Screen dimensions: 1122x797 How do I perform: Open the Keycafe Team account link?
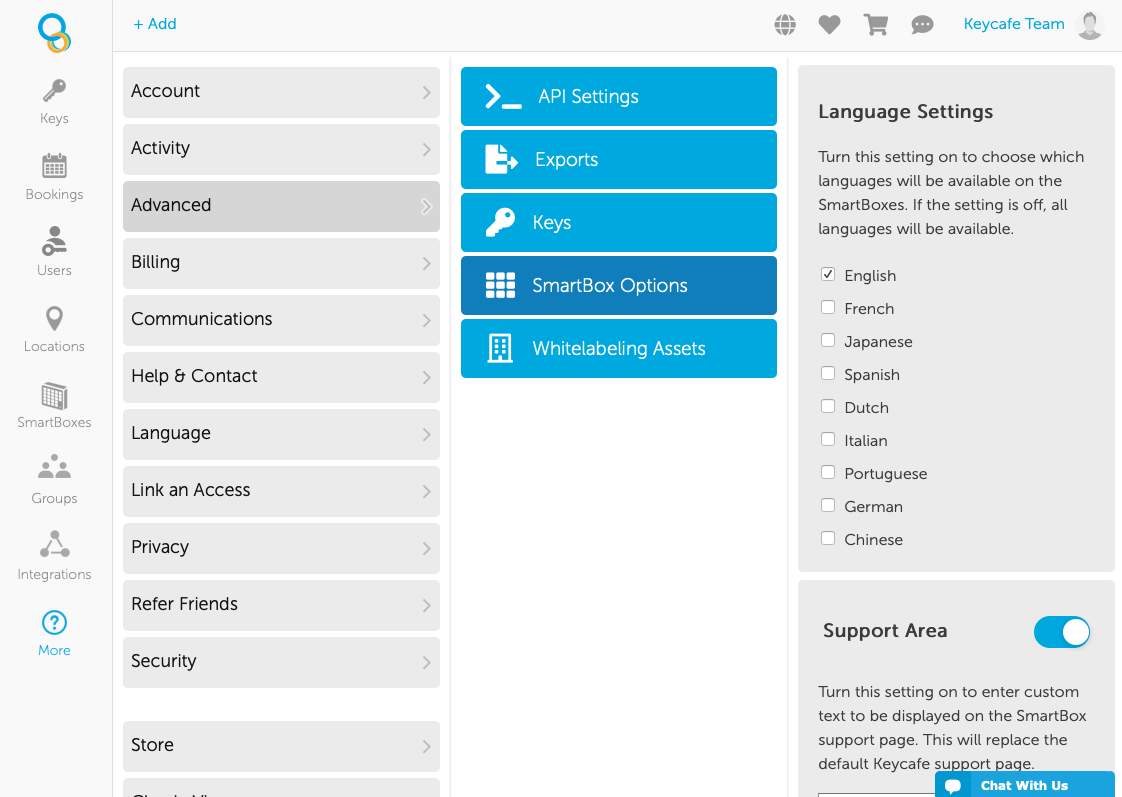[1014, 24]
